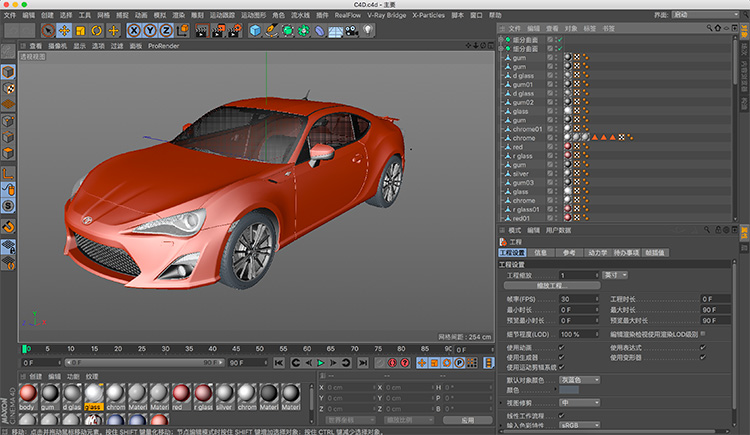
Task: Click the timeline preview range slider
Action: click(144, 363)
